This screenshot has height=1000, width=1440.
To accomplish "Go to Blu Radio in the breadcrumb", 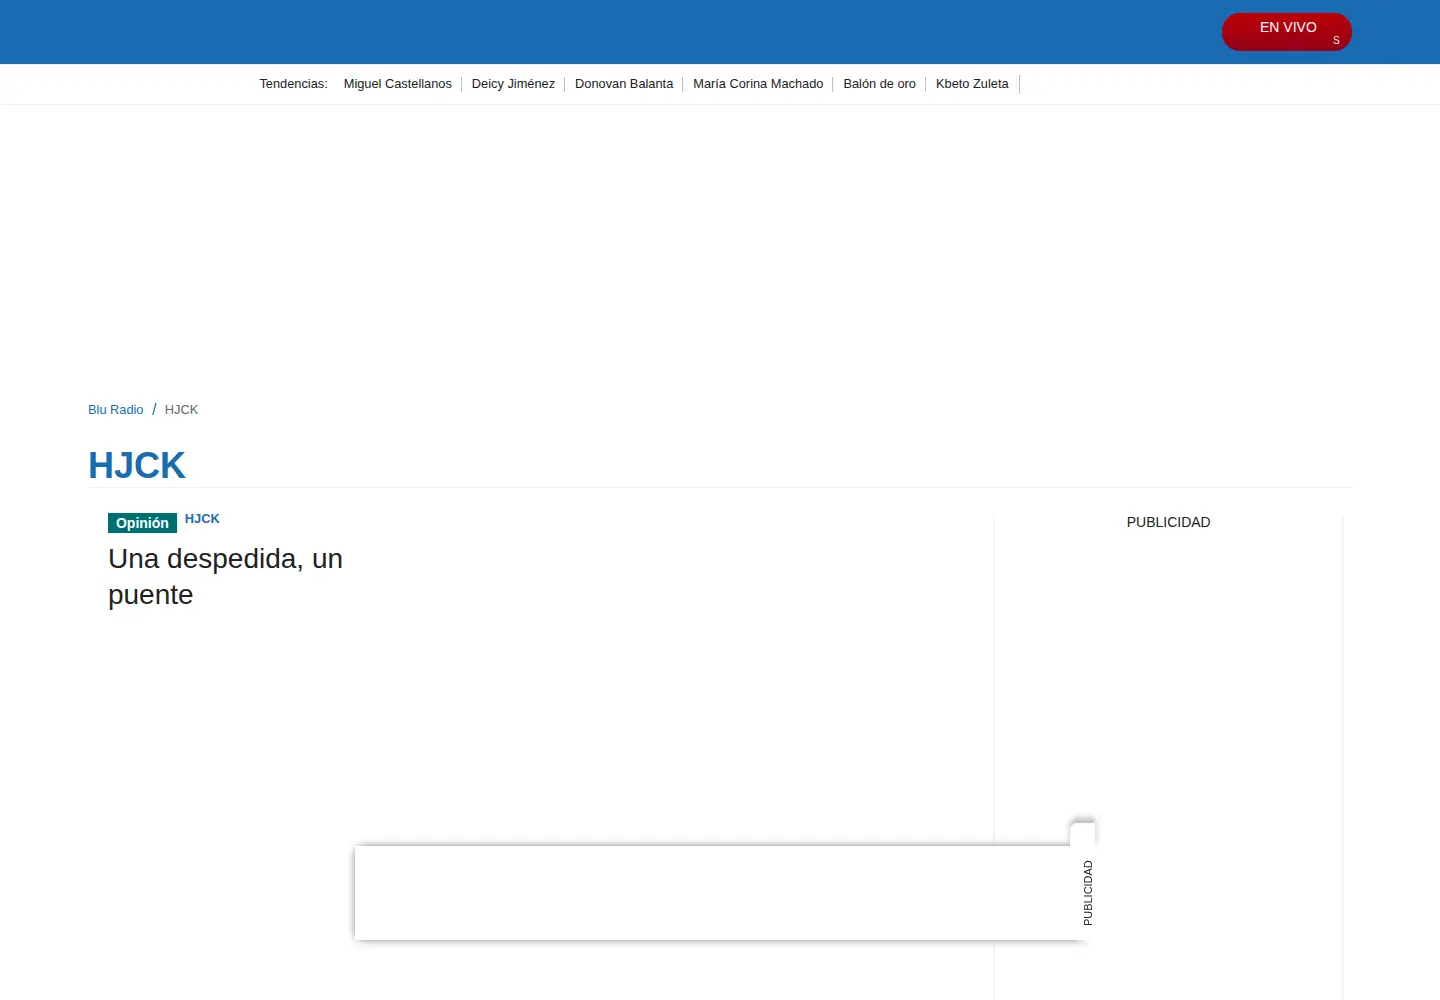I will pyautogui.click(x=115, y=410).
